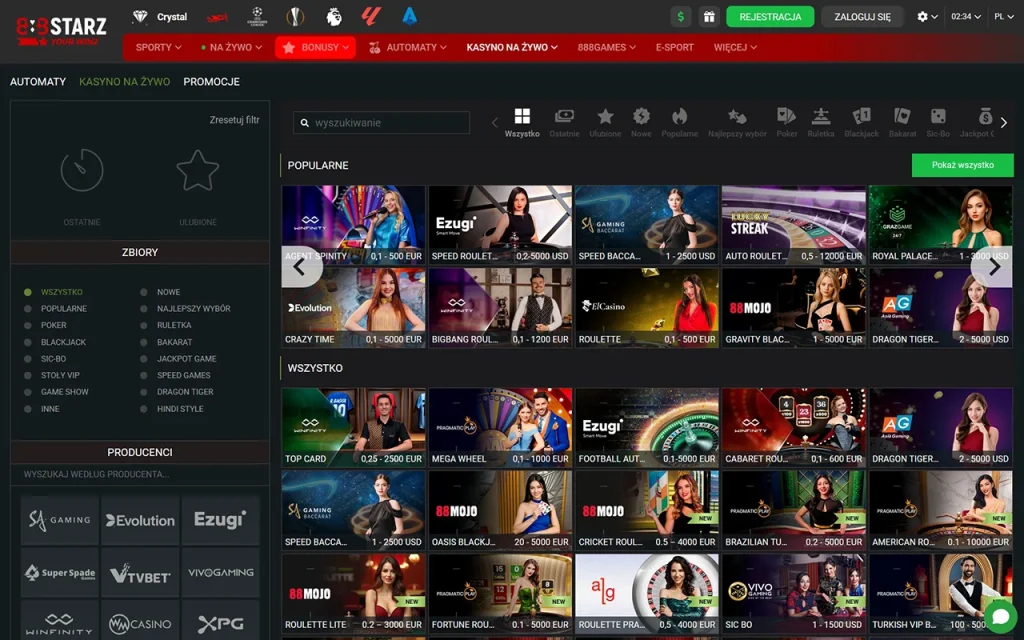1024x640 pixels.
Task: Select the WSZYSTKO collection radio option
Action: click(54, 292)
